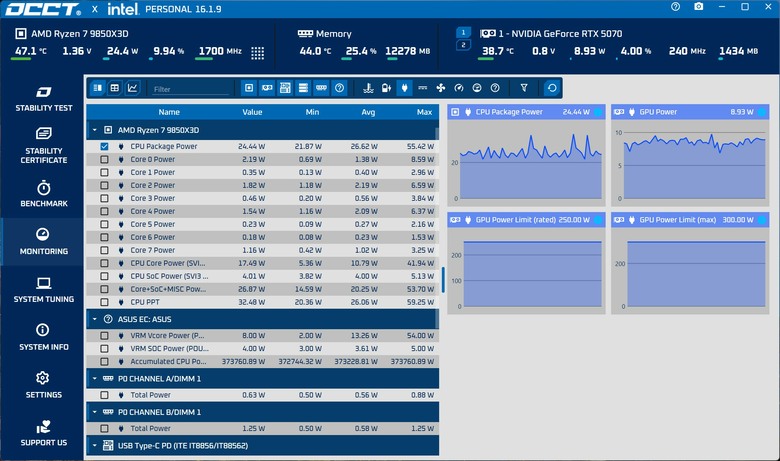The height and width of the screenshot is (461, 780).
Task: Check the CPU PPT checkbox
Action: pos(104,302)
